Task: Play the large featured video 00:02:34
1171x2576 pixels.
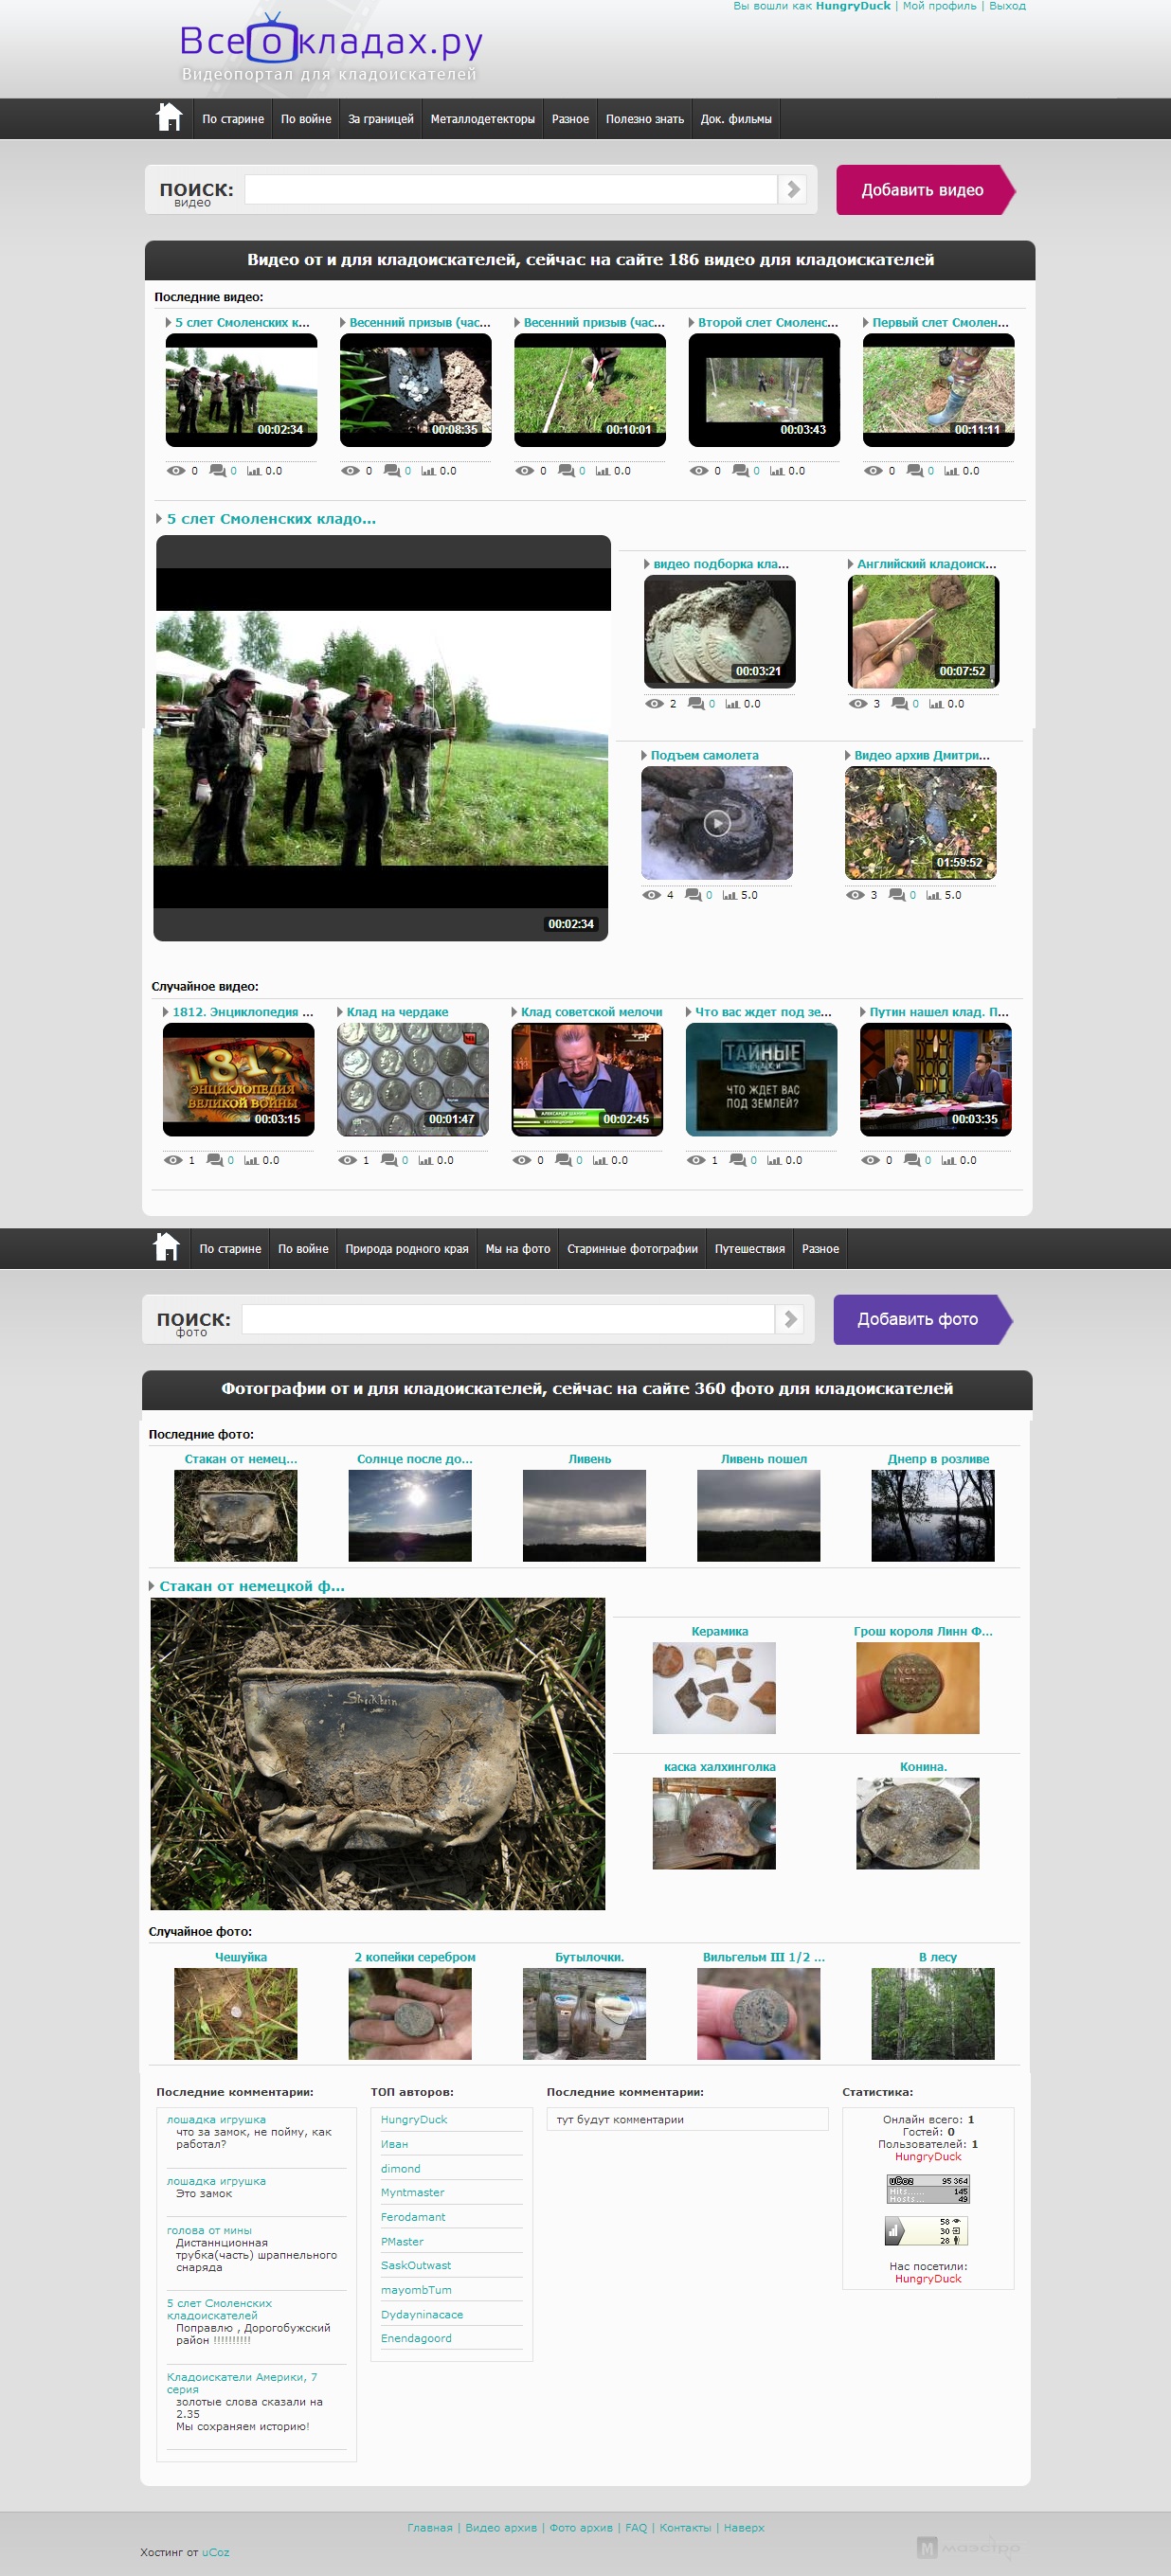Action: [381, 738]
